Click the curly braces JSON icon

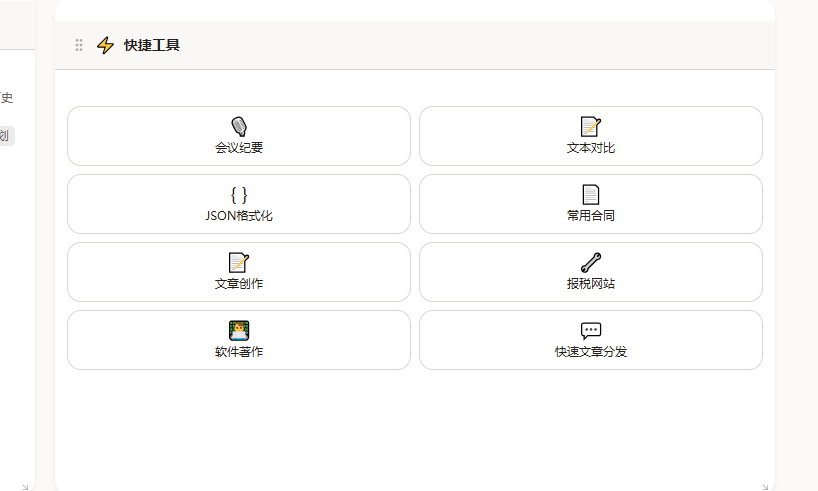coord(239,194)
